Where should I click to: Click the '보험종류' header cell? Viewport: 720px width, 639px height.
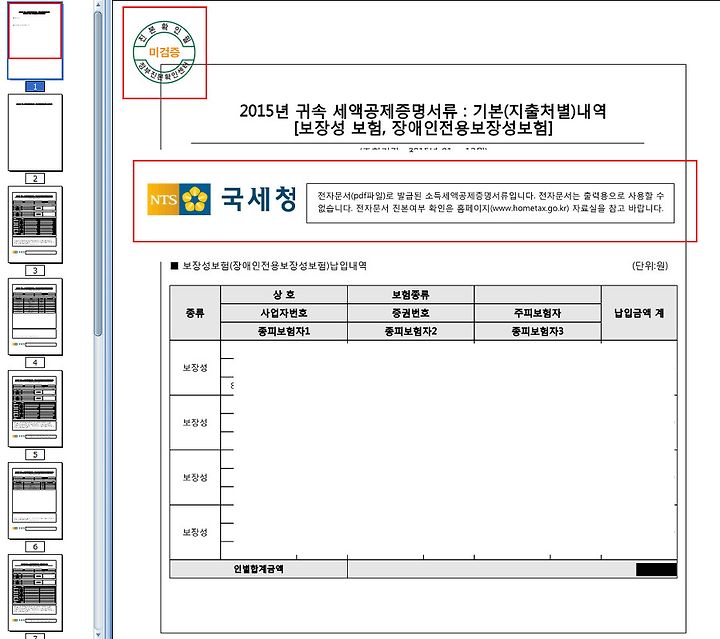tap(411, 294)
